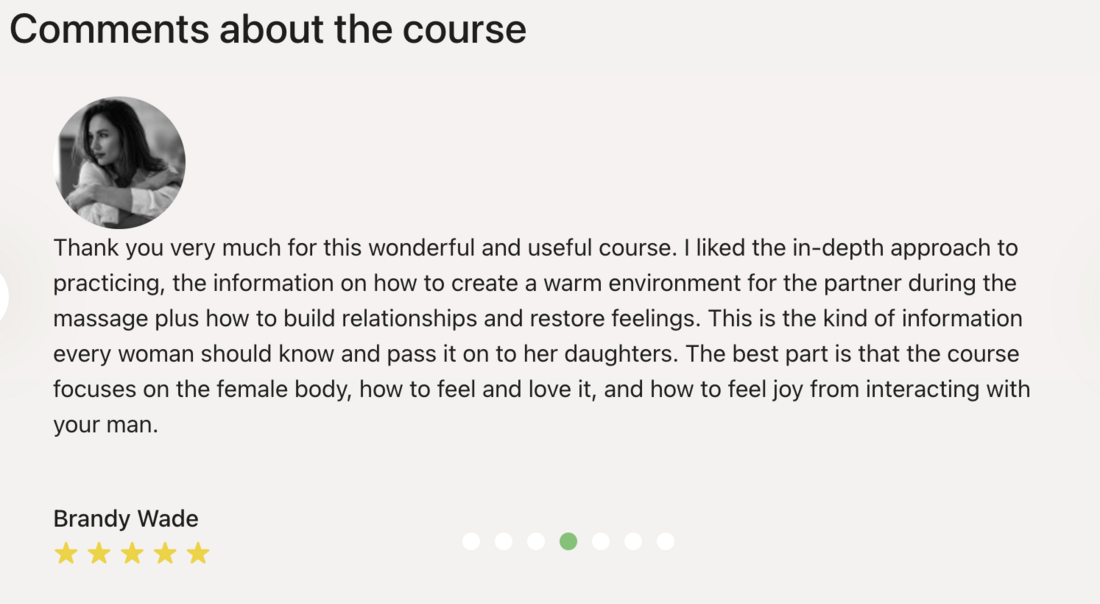This screenshot has width=1100, height=604.
Task: Click the second yellow rating star
Action: 99,553
